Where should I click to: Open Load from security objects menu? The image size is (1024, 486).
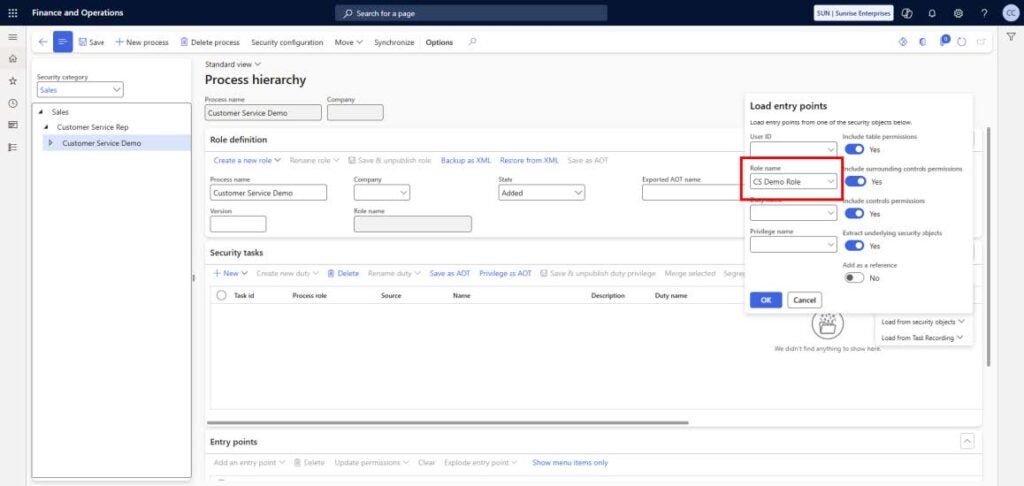pos(923,321)
